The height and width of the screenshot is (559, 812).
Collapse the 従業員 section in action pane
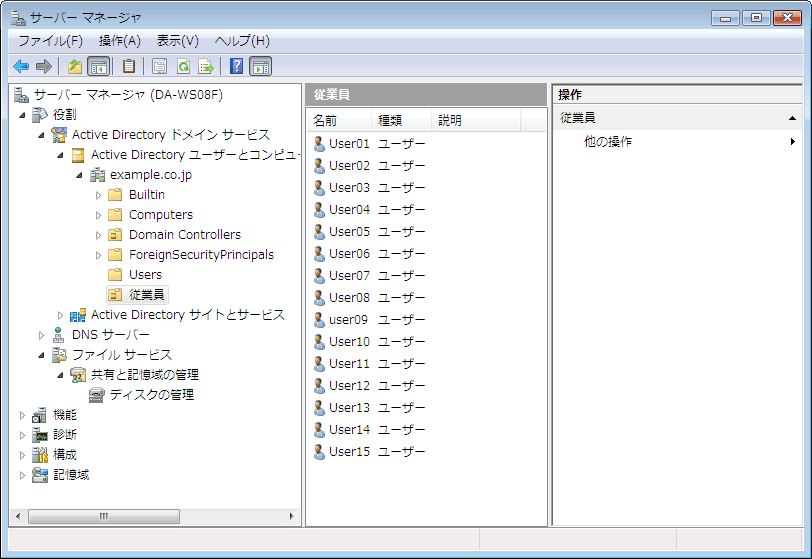point(792,118)
